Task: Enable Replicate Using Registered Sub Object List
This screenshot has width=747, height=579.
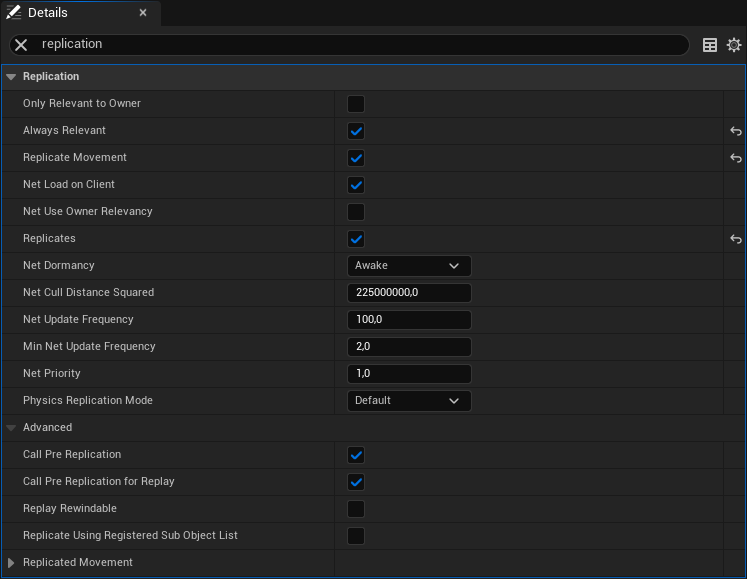Action: coord(356,536)
